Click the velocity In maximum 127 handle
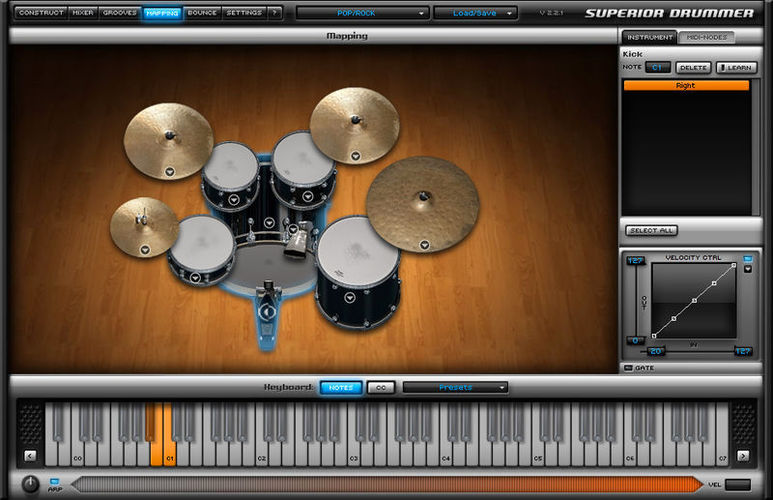Image resolution: width=773 pixels, height=500 pixels. point(743,351)
